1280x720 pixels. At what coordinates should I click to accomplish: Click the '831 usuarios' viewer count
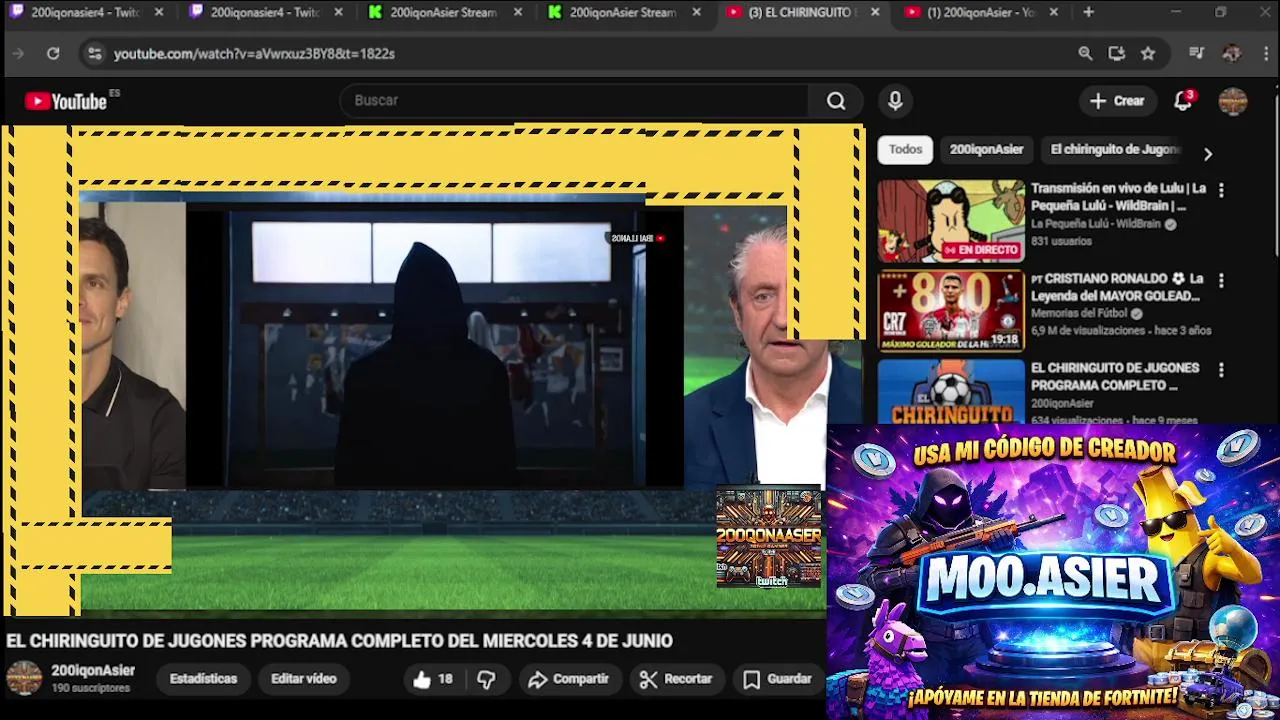1061,241
